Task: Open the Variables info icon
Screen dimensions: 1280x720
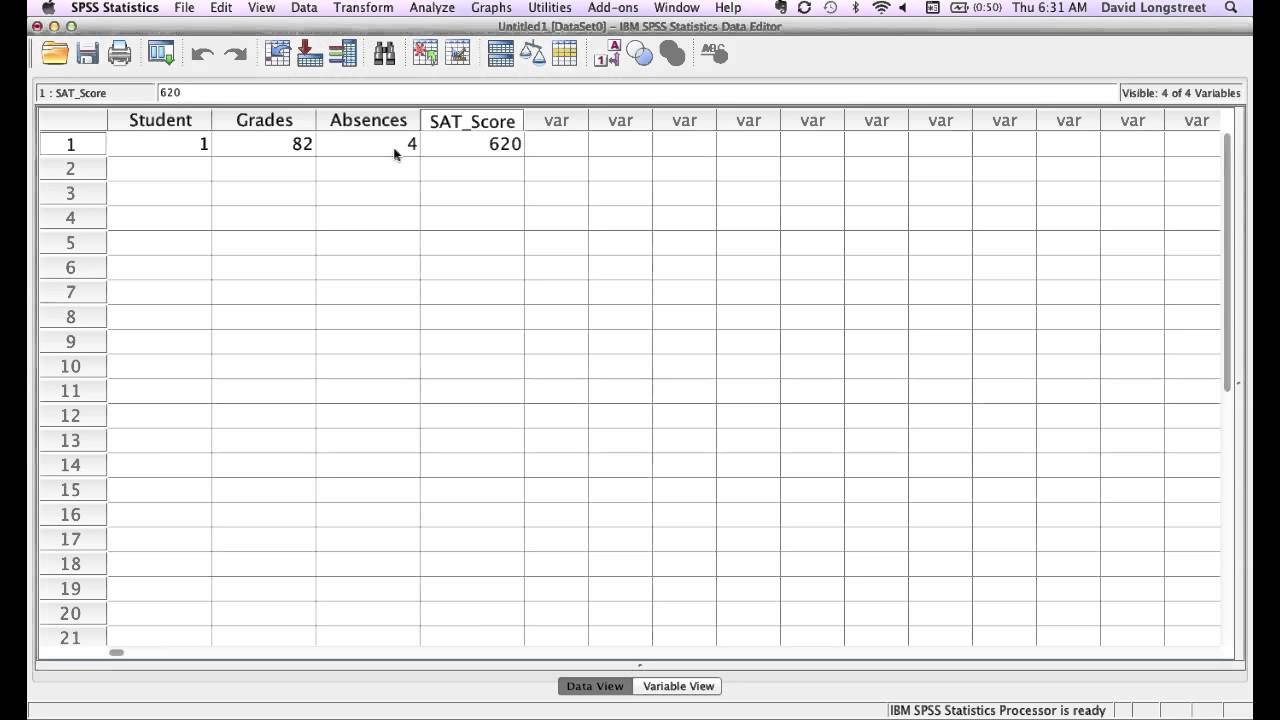Action: click(343, 54)
